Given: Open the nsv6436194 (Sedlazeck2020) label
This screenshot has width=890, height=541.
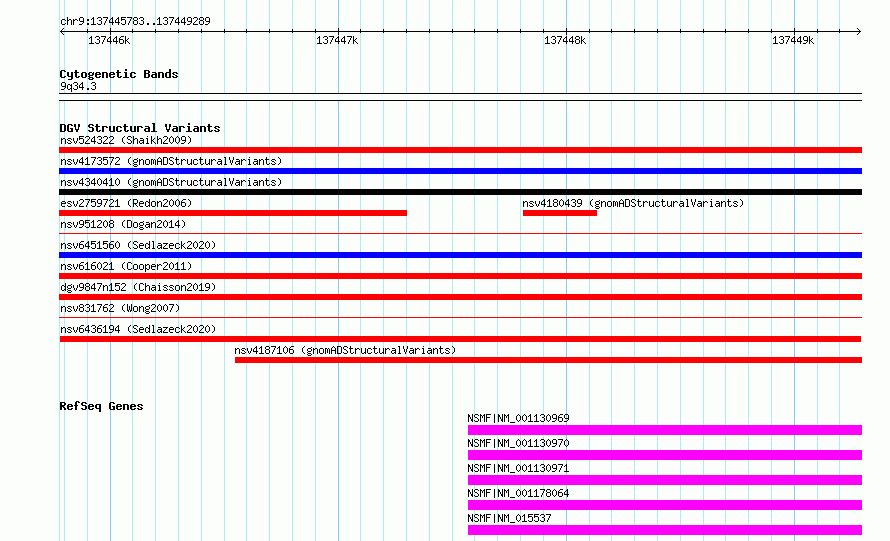Looking at the screenshot, I should pyautogui.click(x=138, y=329).
